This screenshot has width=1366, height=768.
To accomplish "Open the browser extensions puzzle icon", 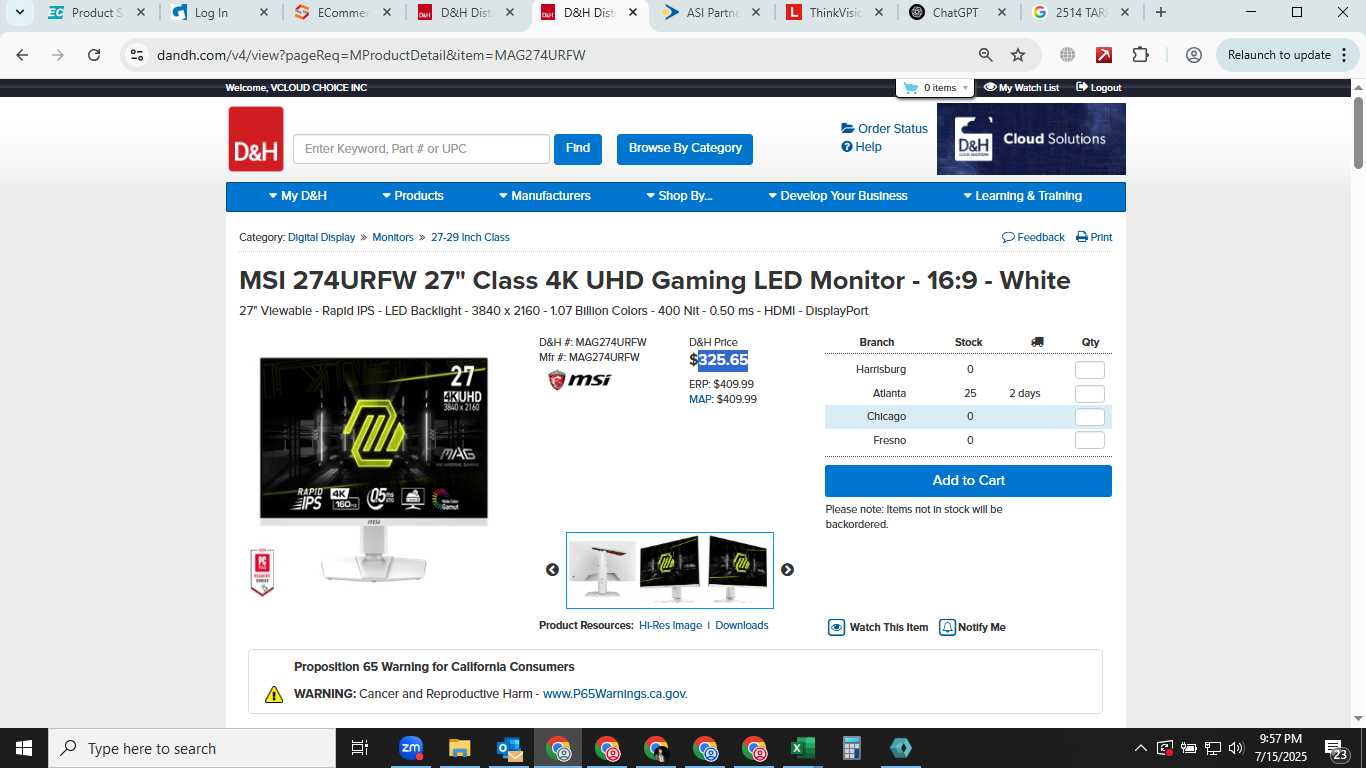I will (1141, 55).
